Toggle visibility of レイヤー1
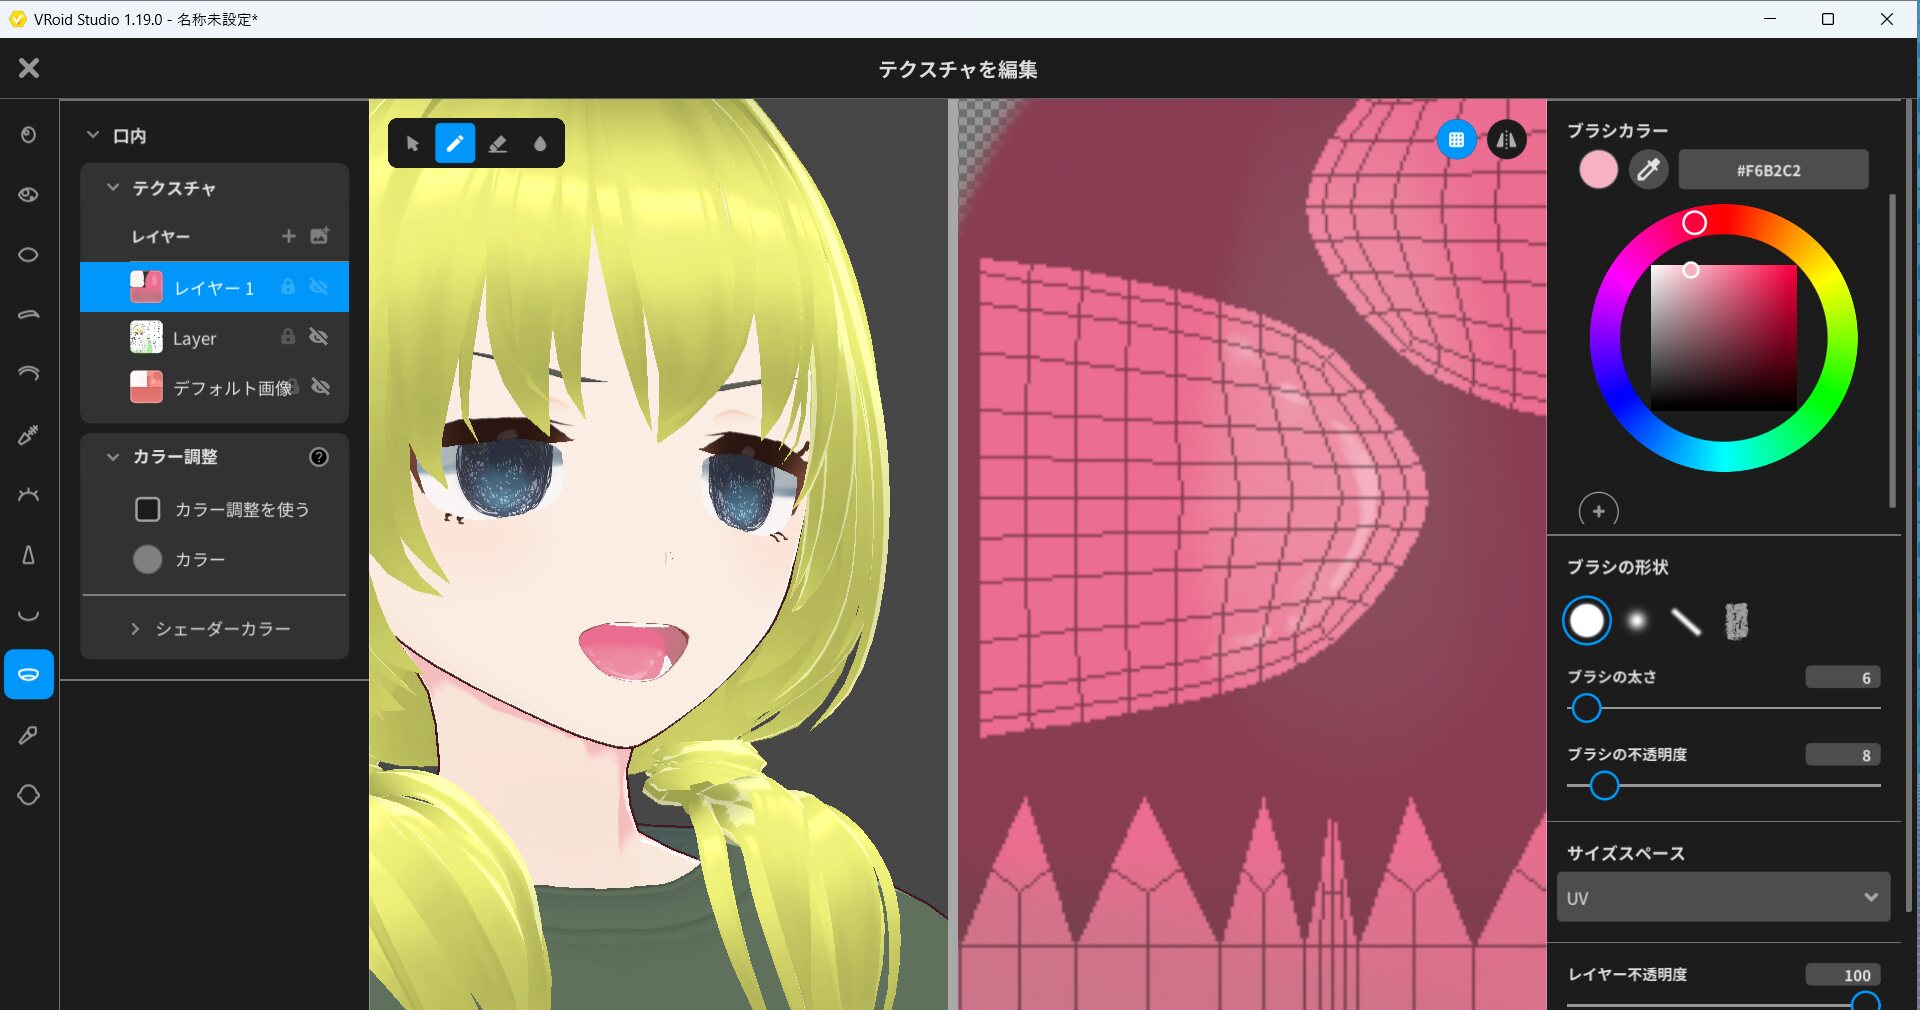This screenshot has width=1920, height=1010. [319, 287]
